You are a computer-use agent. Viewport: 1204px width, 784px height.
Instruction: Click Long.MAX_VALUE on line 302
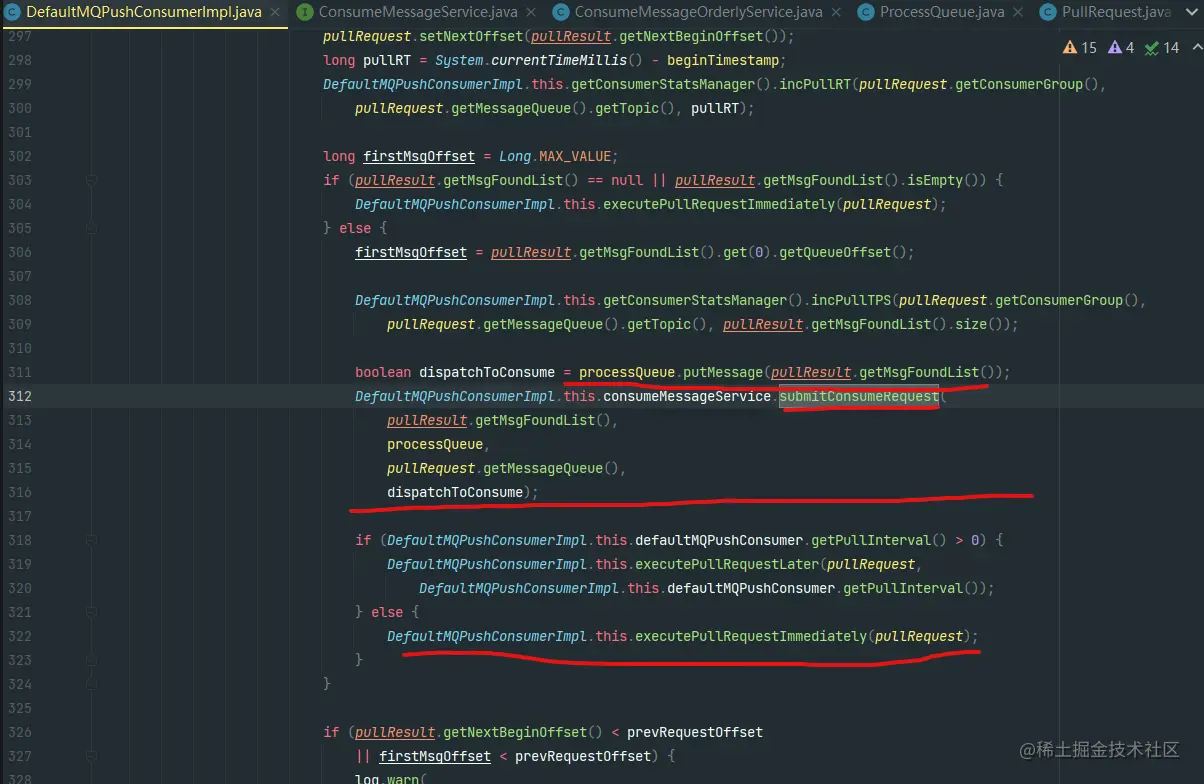point(559,156)
